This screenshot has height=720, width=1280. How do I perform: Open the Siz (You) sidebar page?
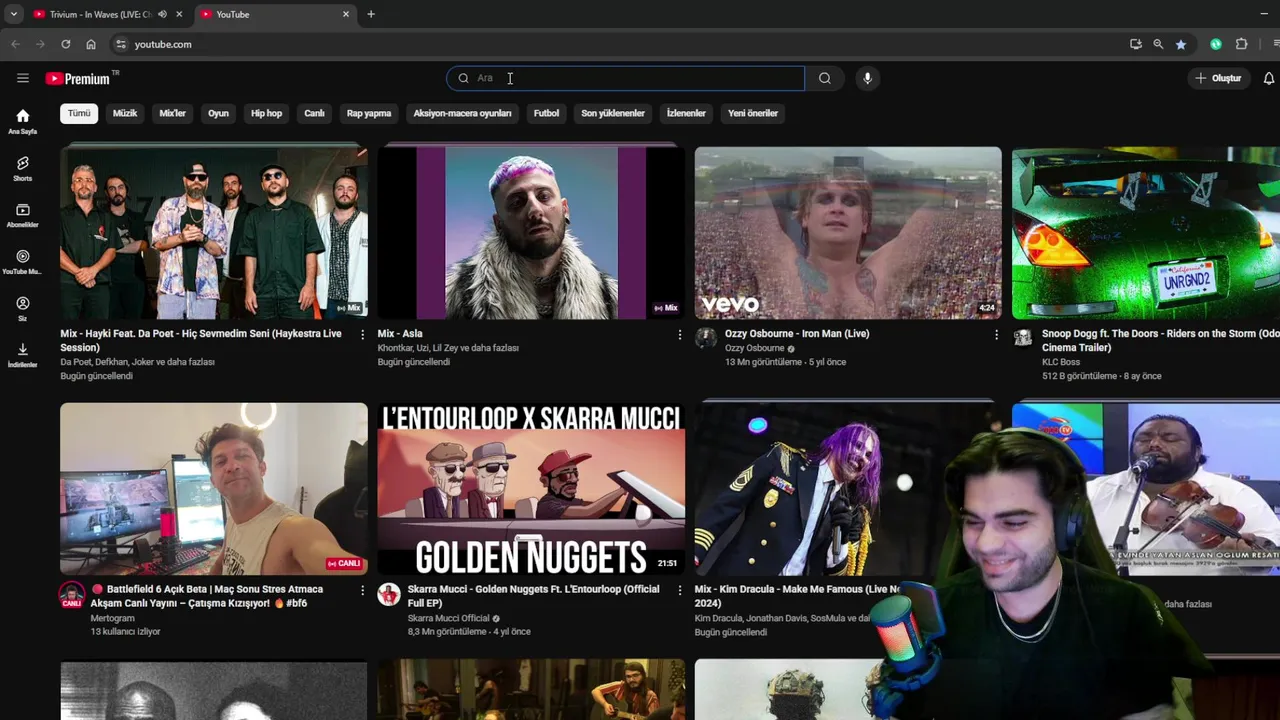point(23,308)
